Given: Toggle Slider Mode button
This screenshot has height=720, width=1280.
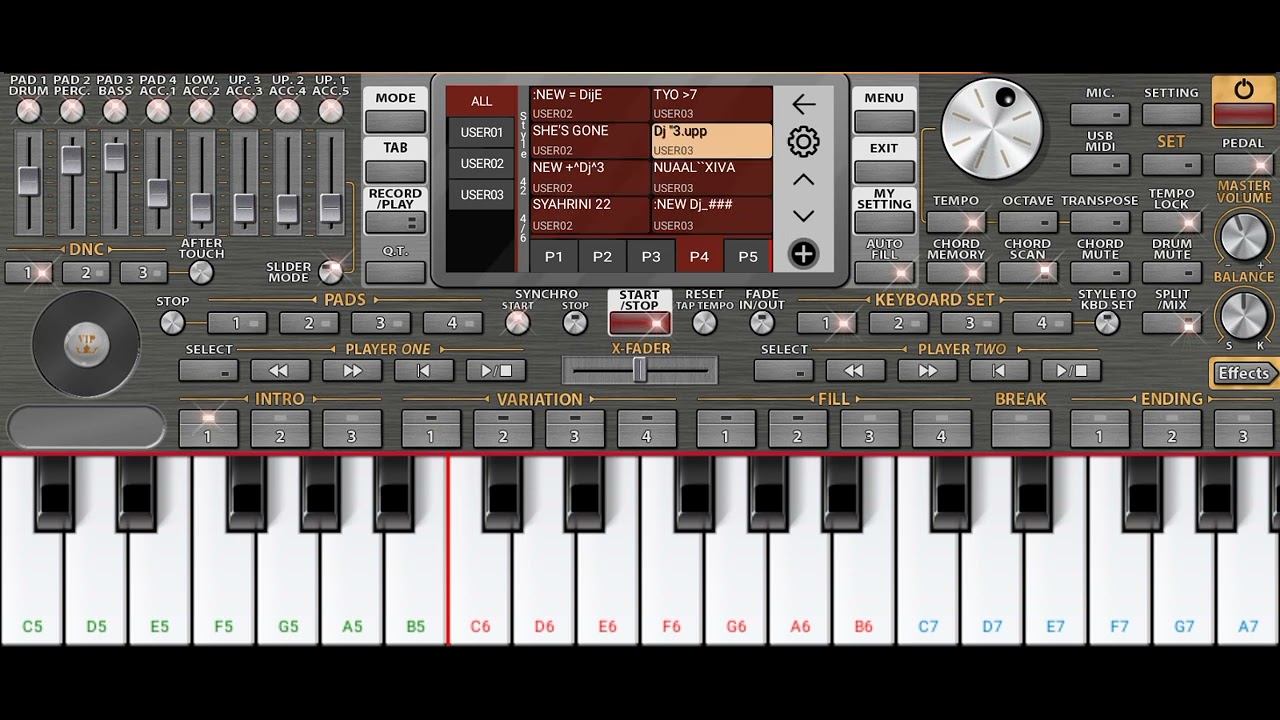Looking at the screenshot, I should pos(330,271).
